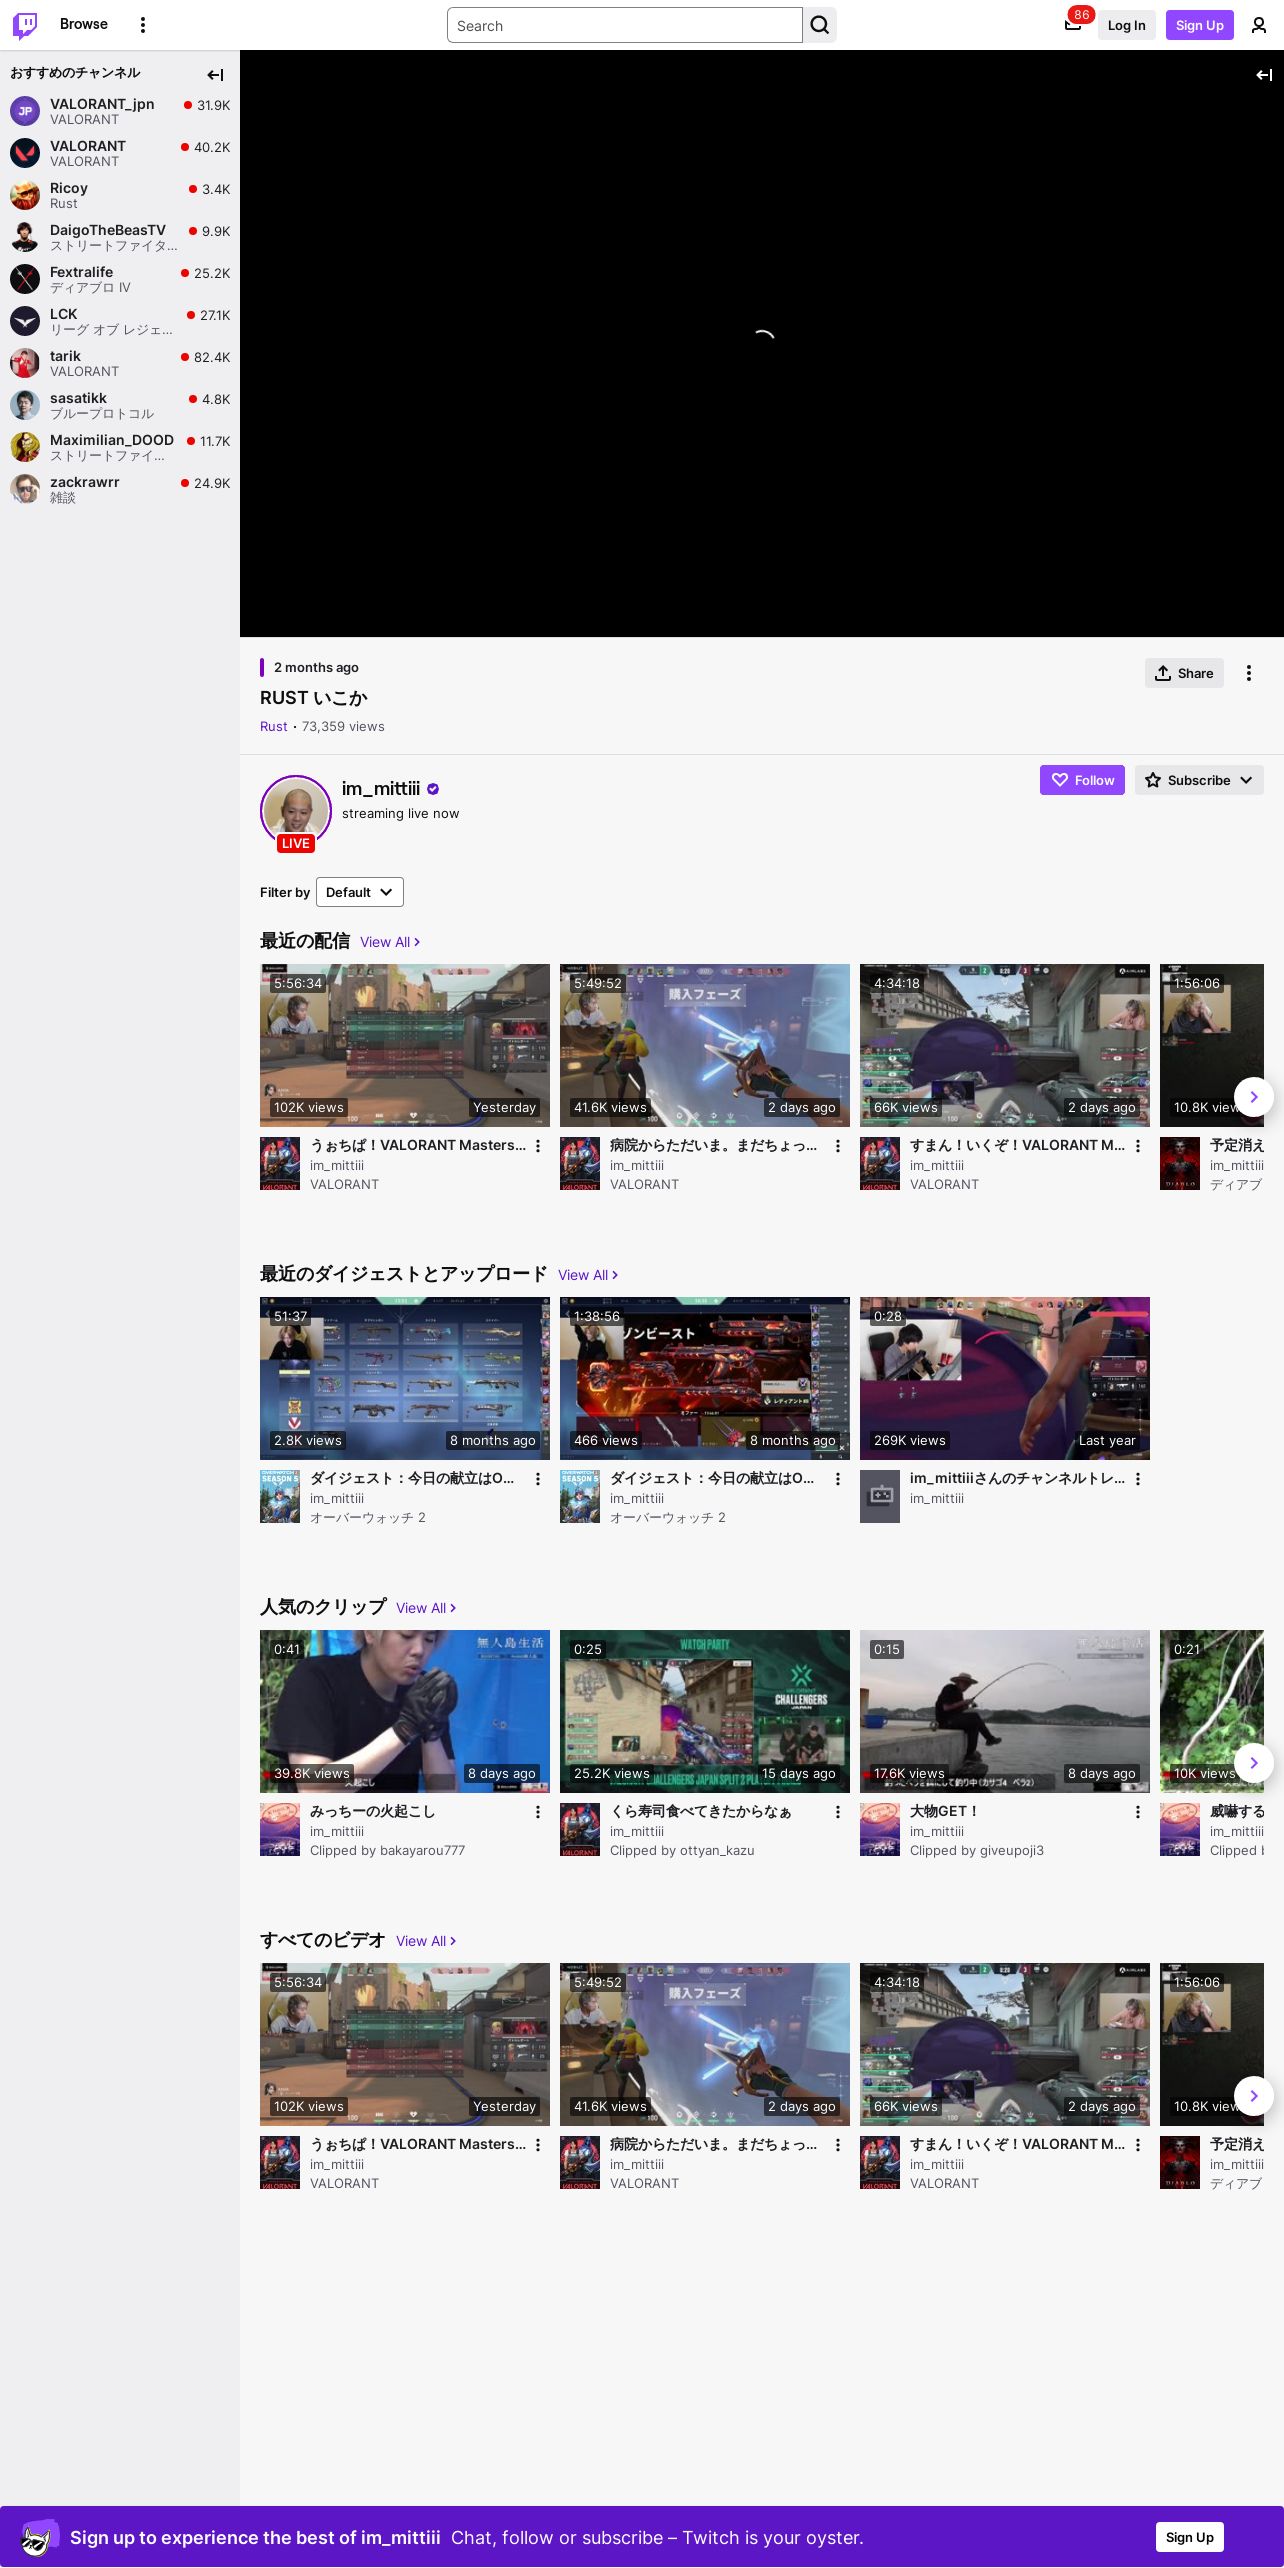This screenshot has width=1284, height=2568.
Task: Open options for 病院からただいま video in 最近の配信
Action: coord(838,1146)
